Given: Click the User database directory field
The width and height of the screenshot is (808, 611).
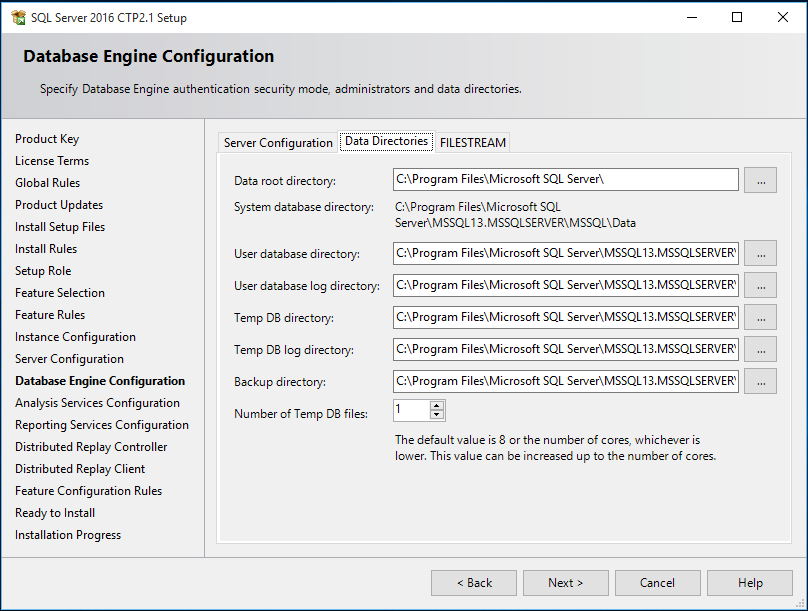Looking at the screenshot, I should pyautogui.click(x=565, y=253).
